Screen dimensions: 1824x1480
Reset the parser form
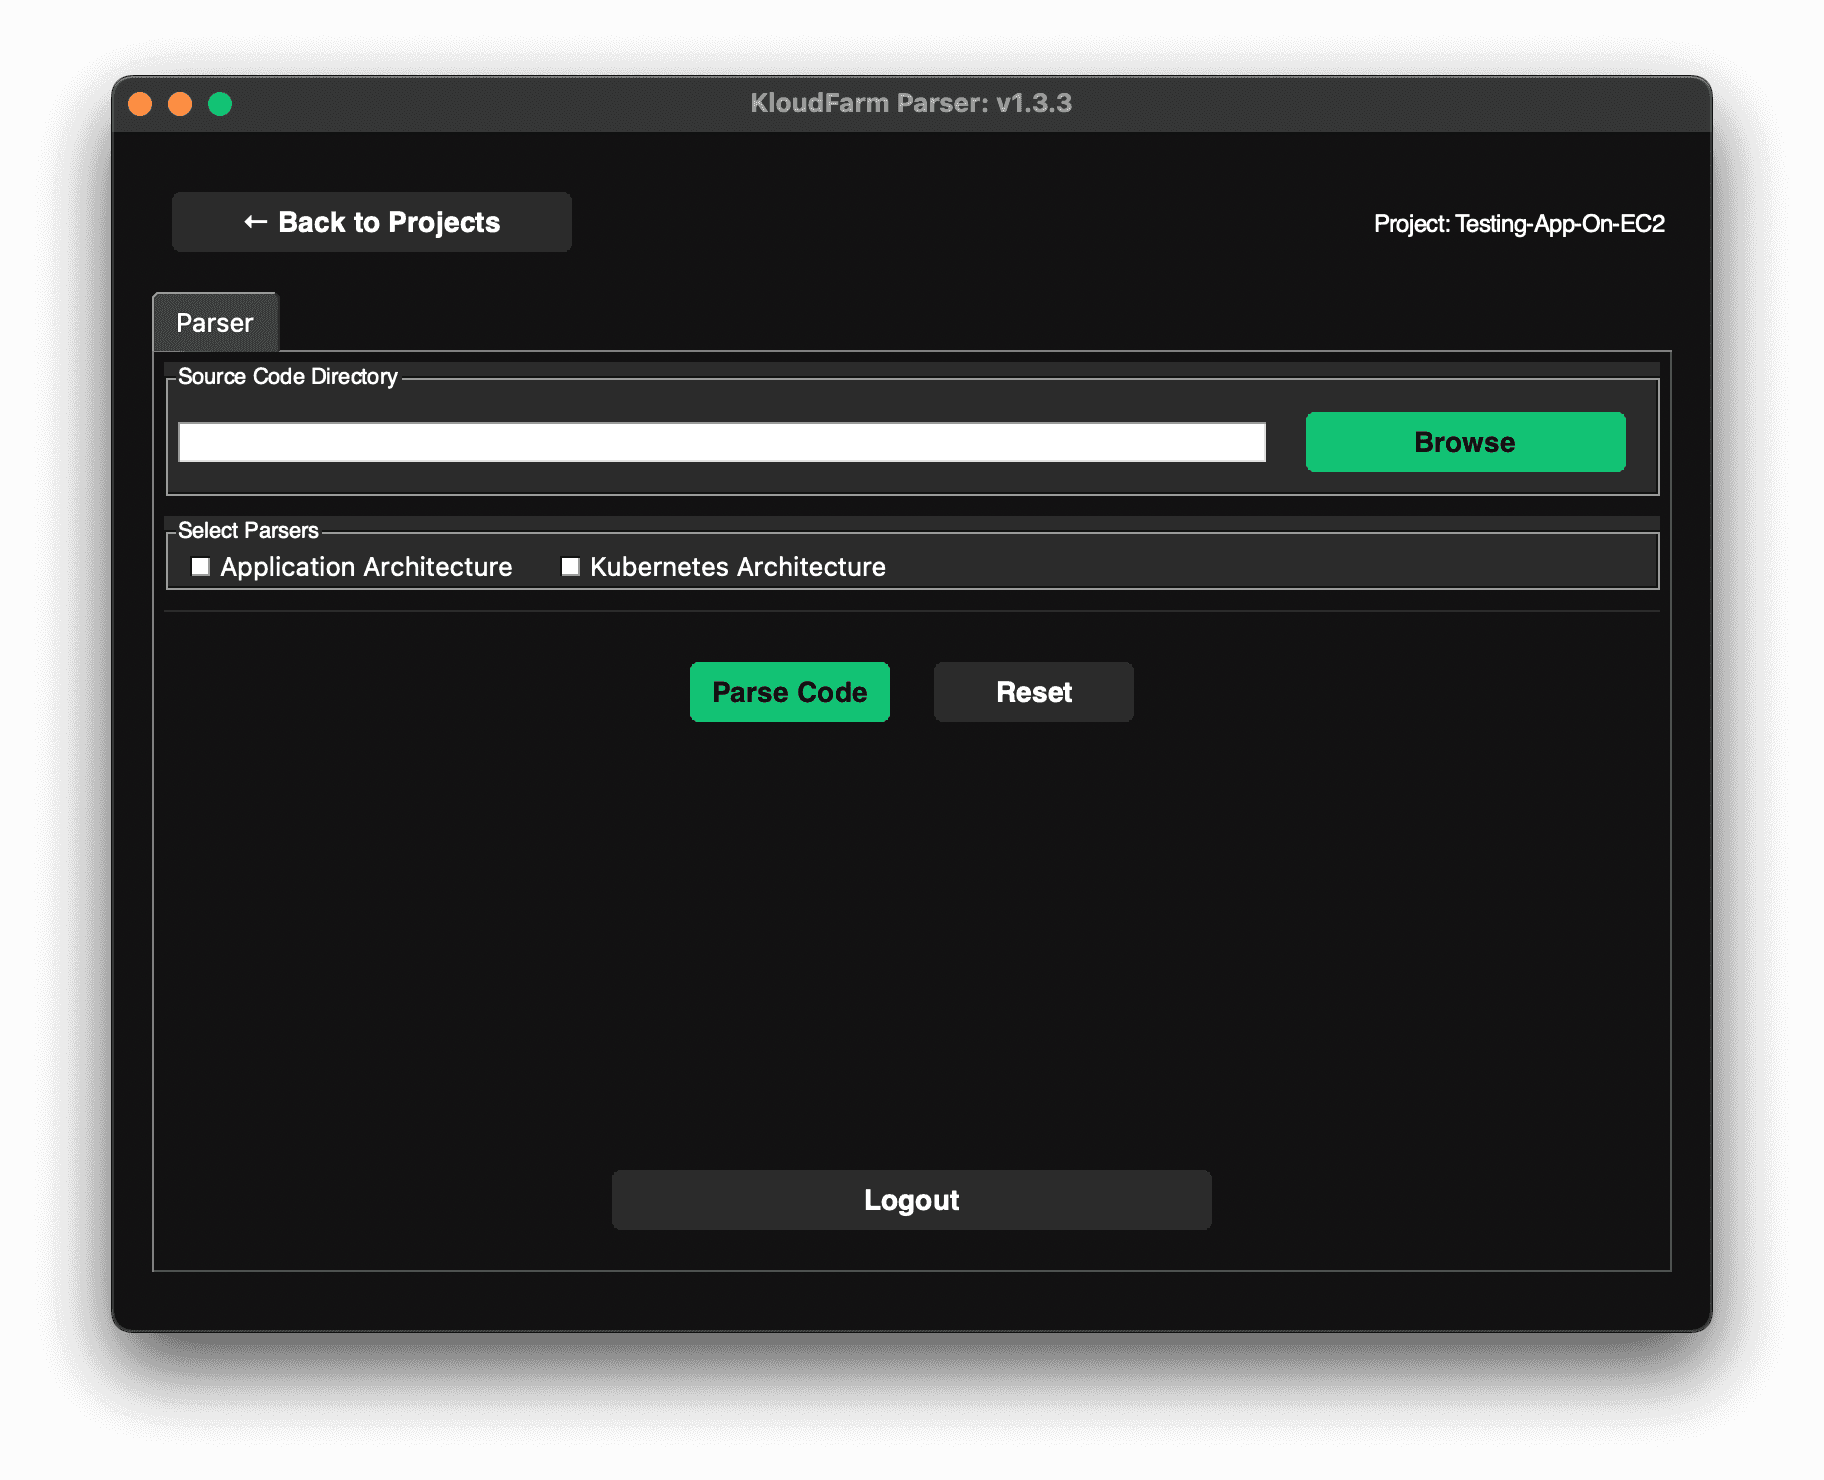pyautogui.click(x=1032, y=691)
